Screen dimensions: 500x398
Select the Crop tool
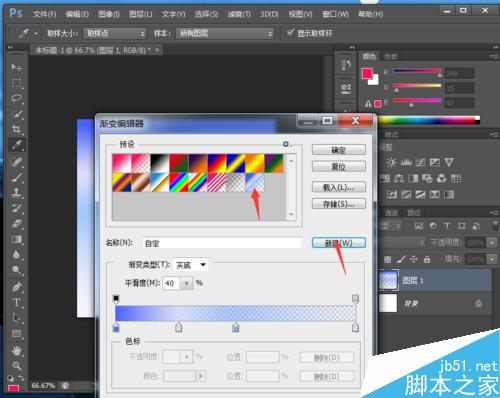tap(16, 129)
